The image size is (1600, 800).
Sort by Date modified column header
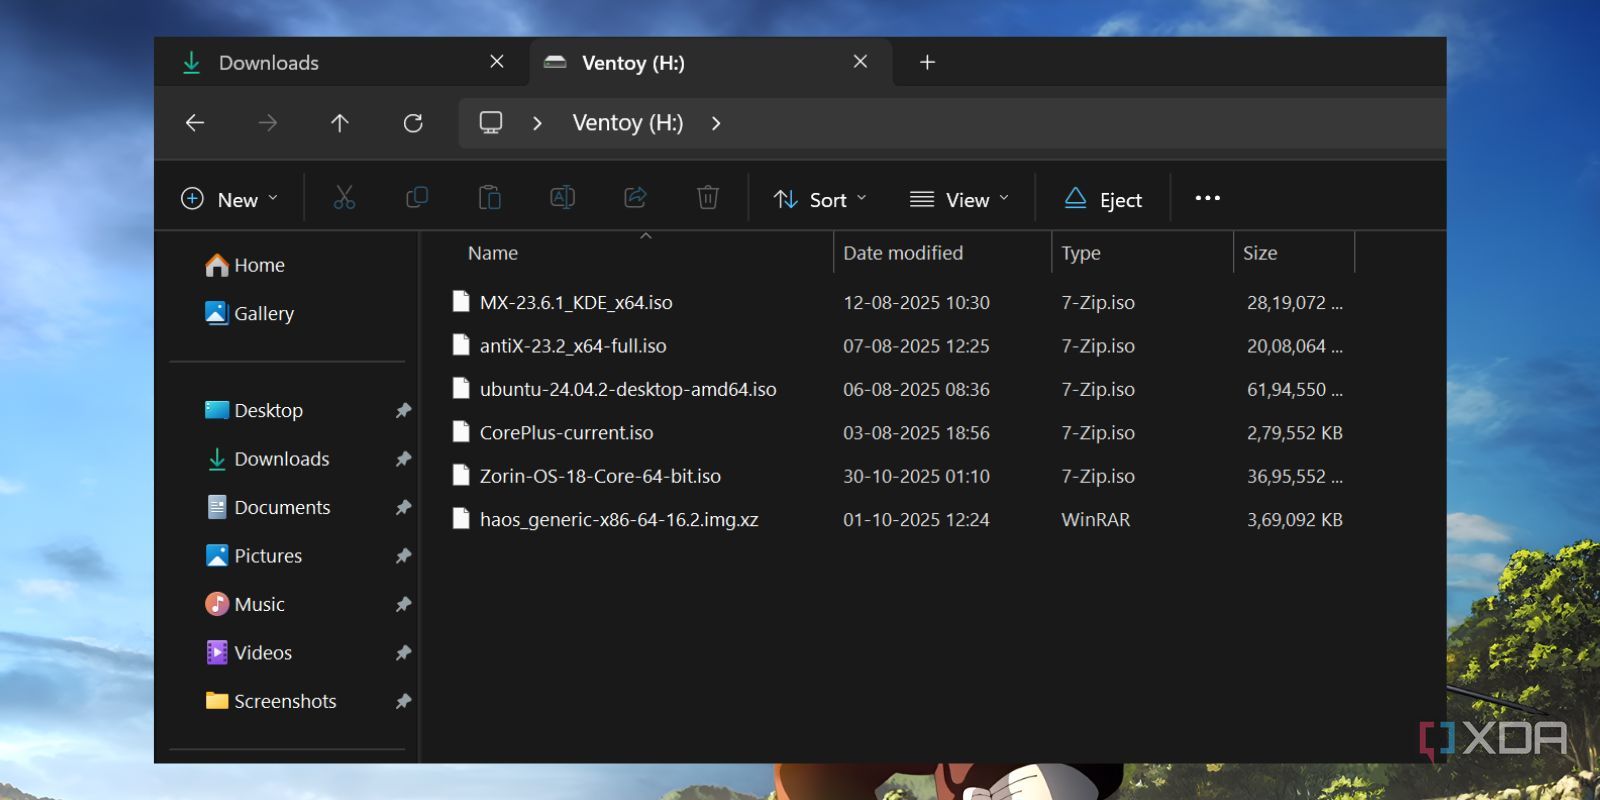coord(903,253)
